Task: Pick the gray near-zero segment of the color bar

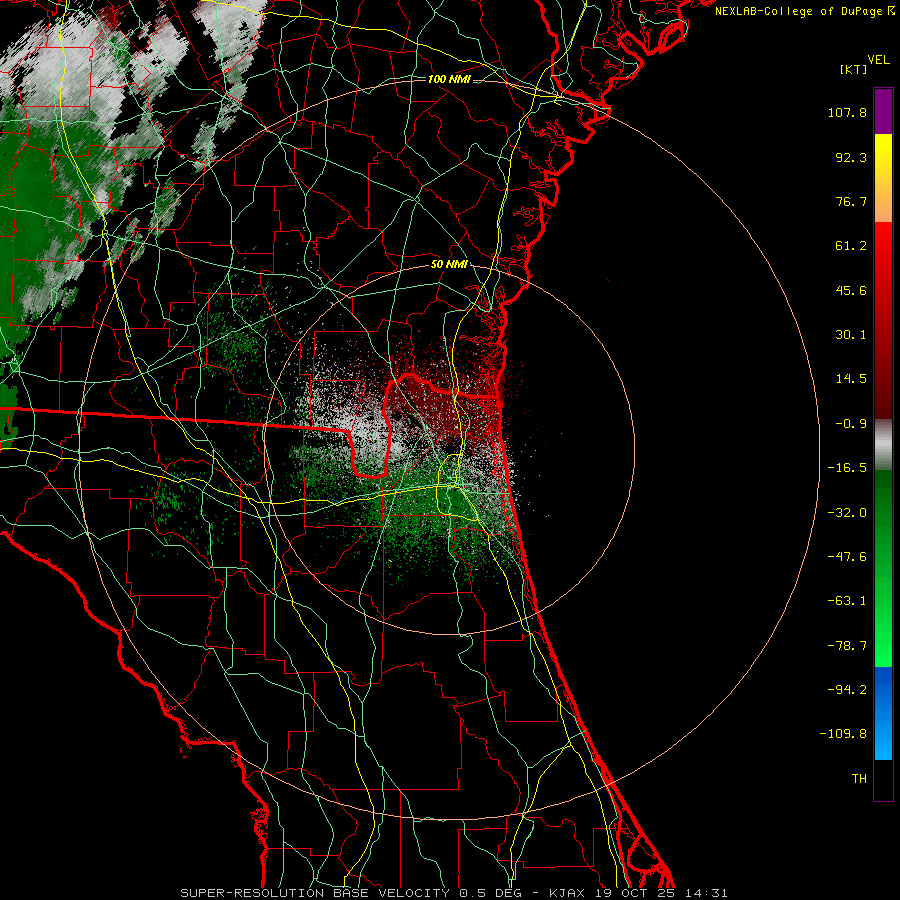Action: click(x=883, y=445)
